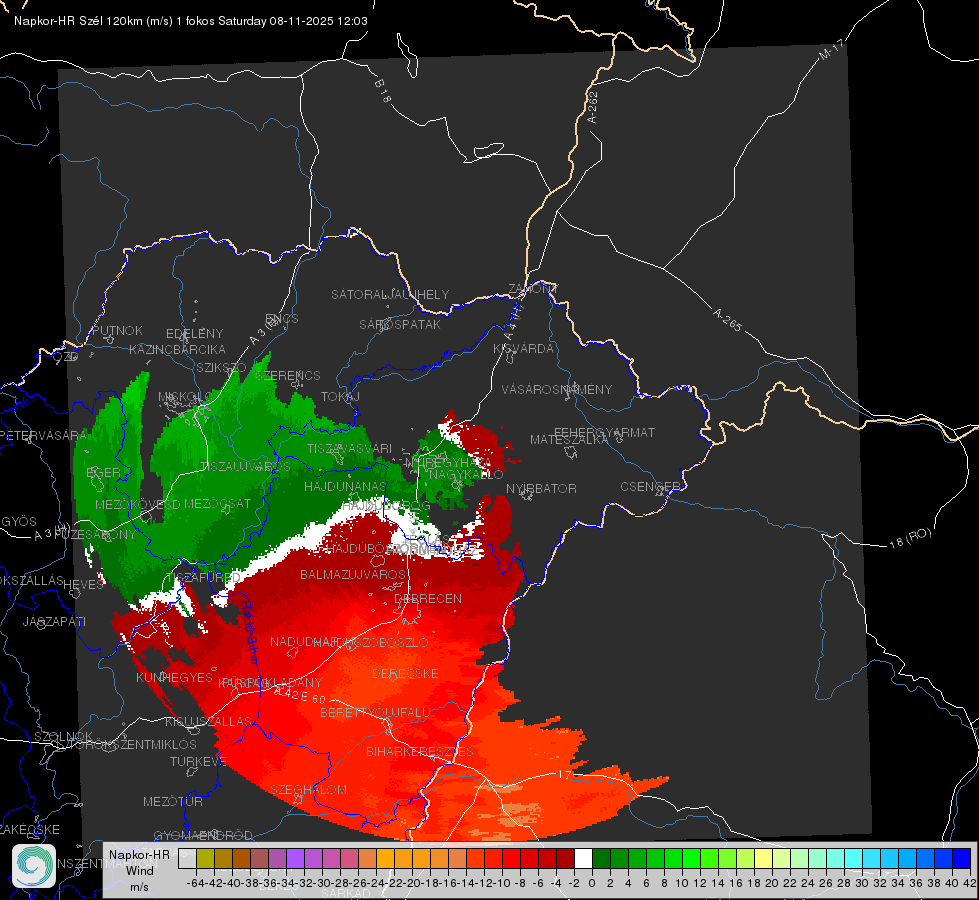Click the SÁROSPATAK city label
The height and width of the screenshot is (900, 979).
(x=400, y=325)
